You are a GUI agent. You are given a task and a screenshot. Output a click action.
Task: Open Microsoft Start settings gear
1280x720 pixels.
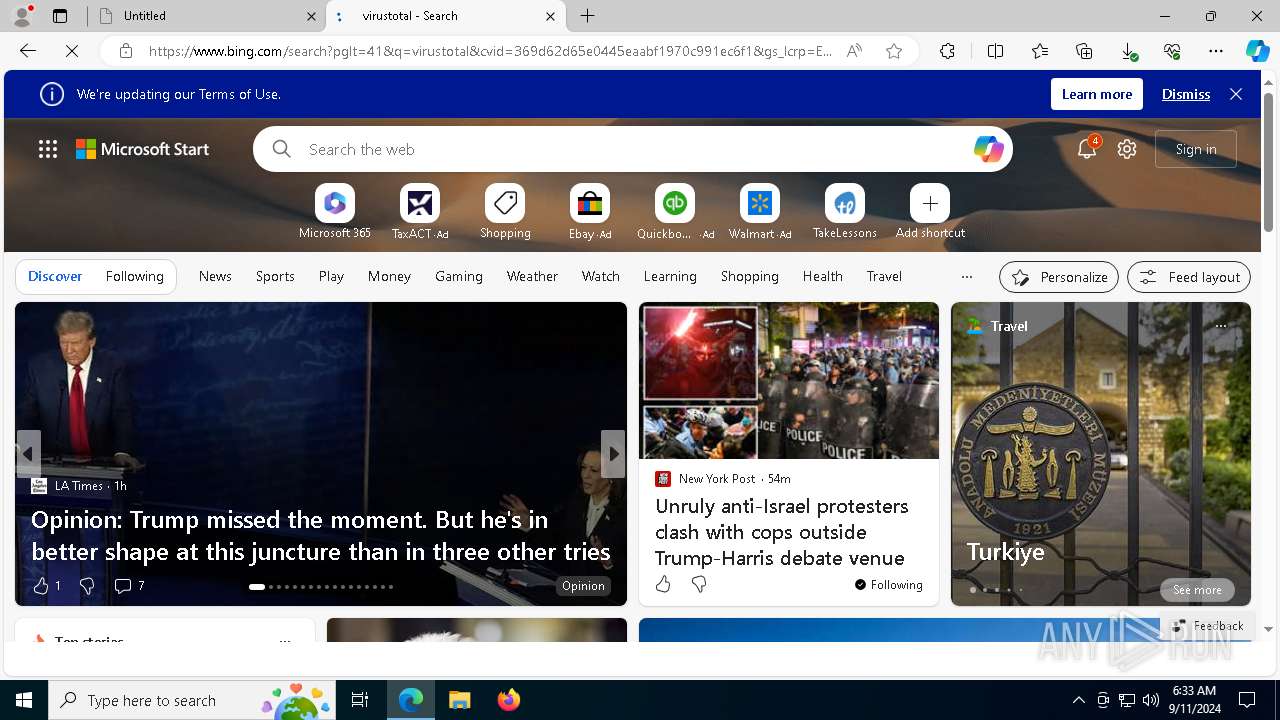coord(1127,149)
